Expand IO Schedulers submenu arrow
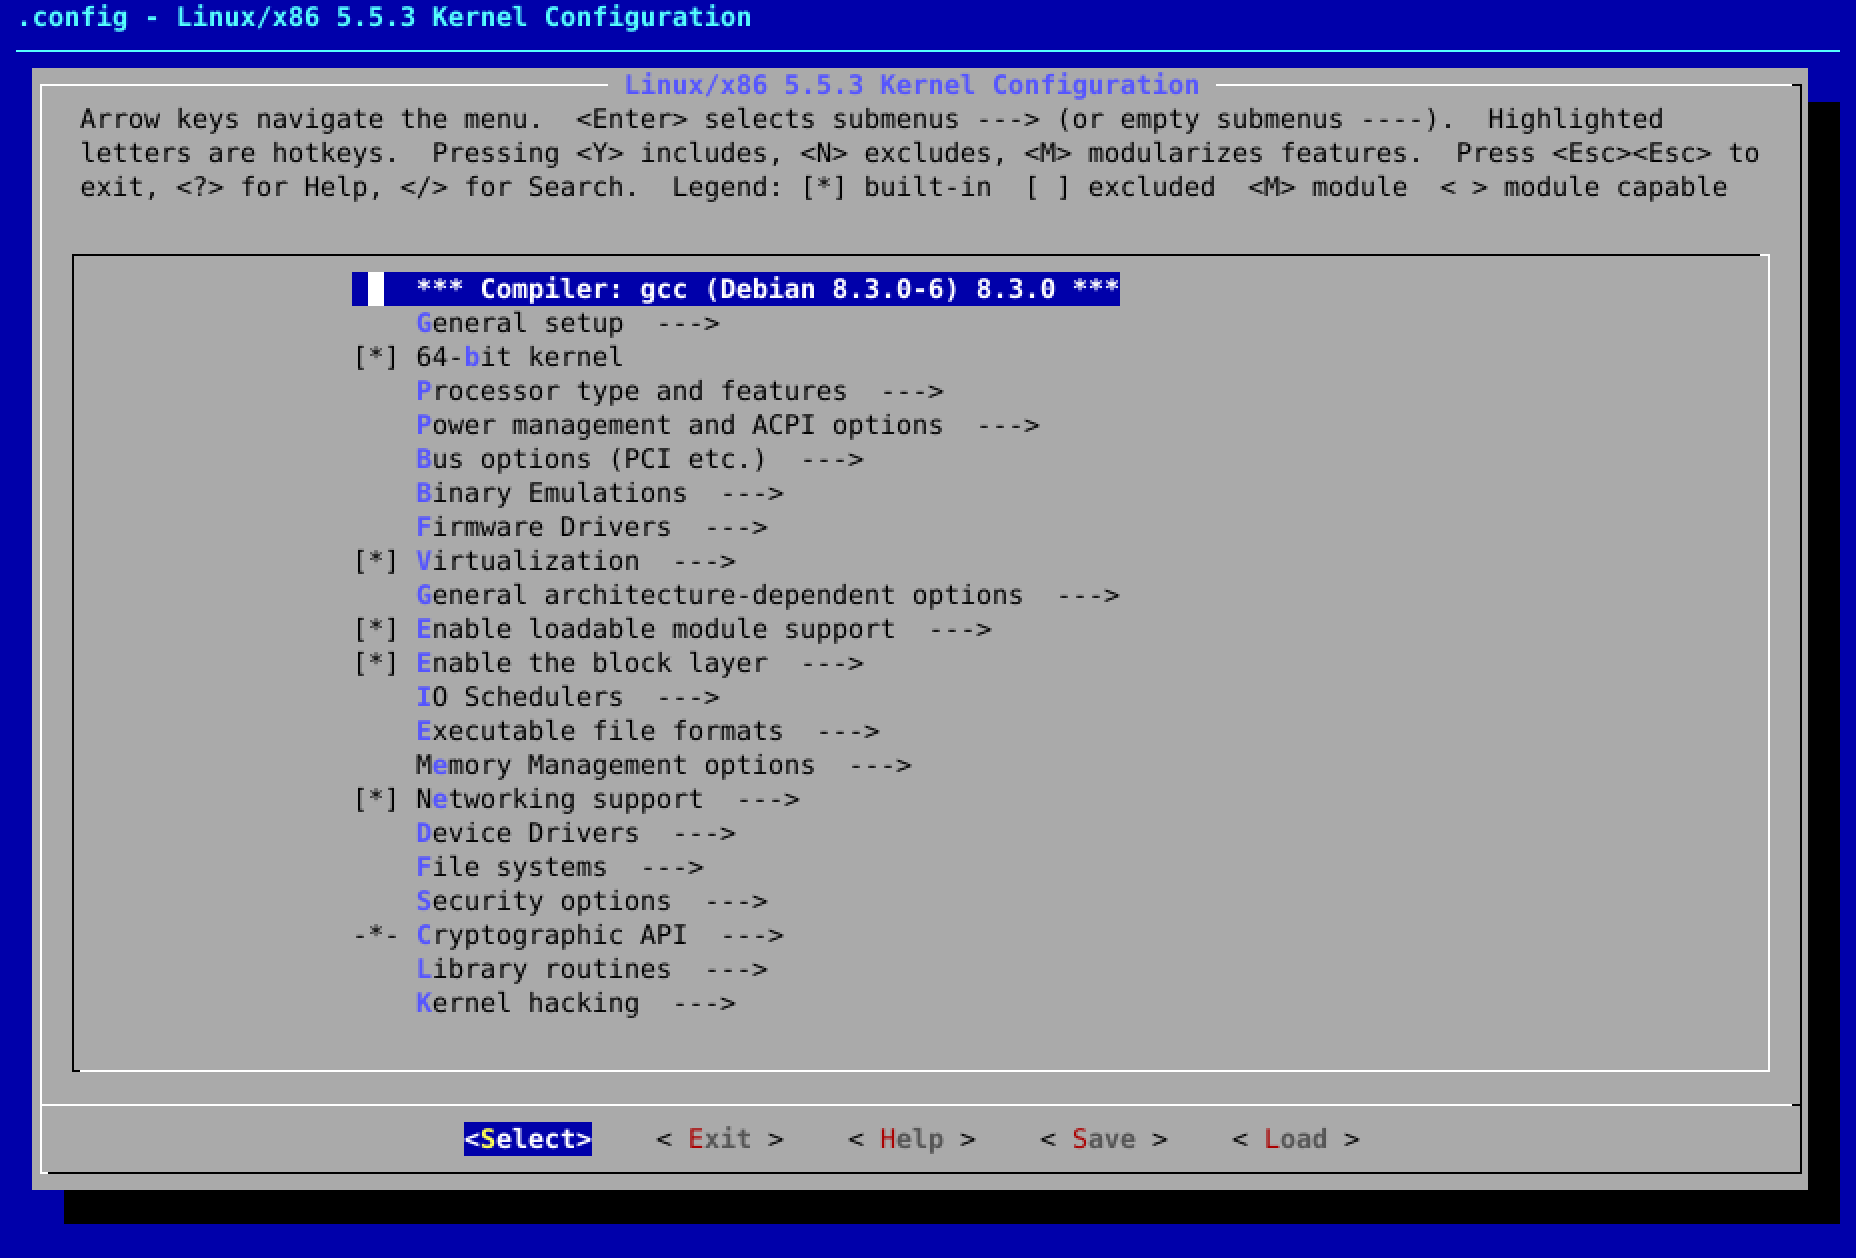Viewport: 1856px width, 1258px height. pos(688,697)
